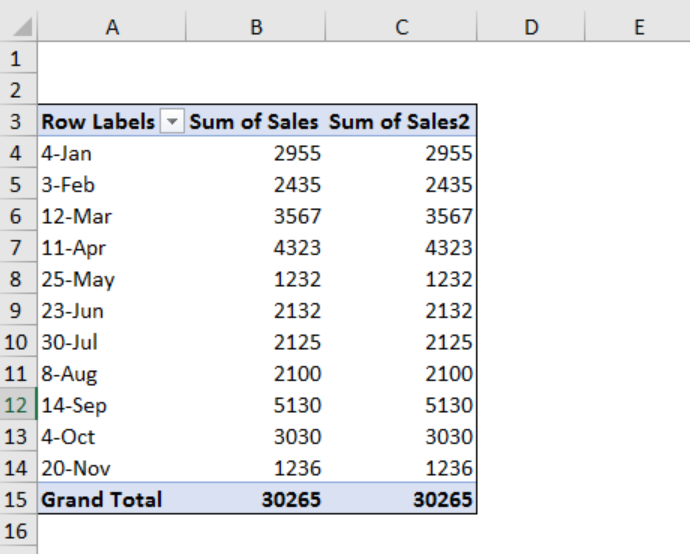Click the Sum of Sales header cell
The image size is (690, 554).
(256, 121)
